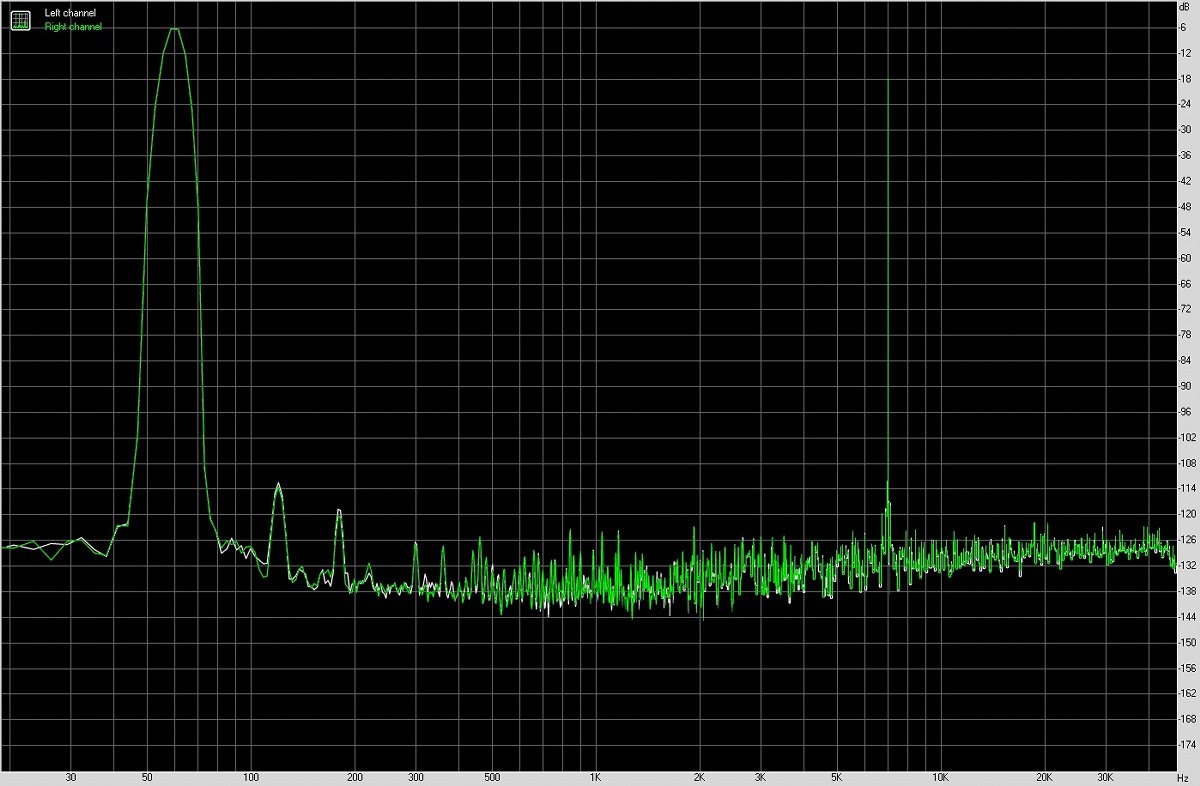
Task: Click the '-144' dB scale value
Action: (1187, 616)
